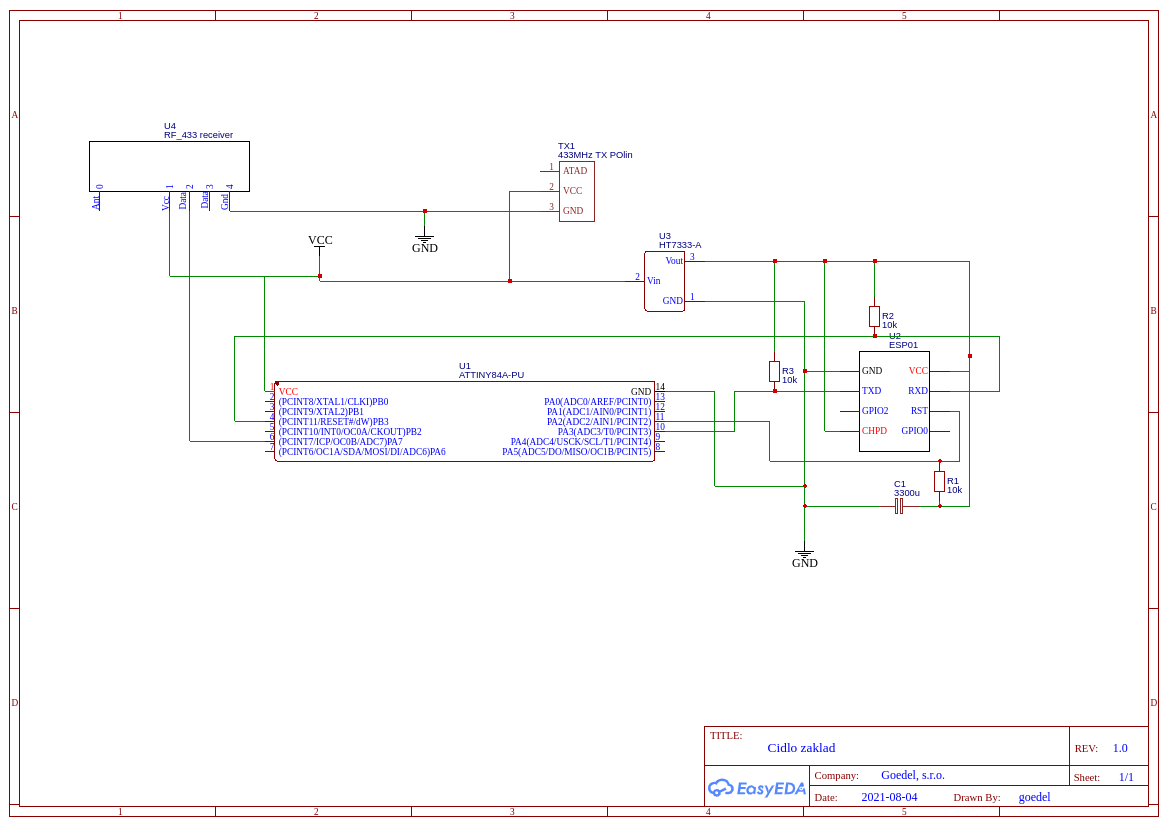Click the 'Goedel, s.r.o.' company field

click(x=913, y=776)
